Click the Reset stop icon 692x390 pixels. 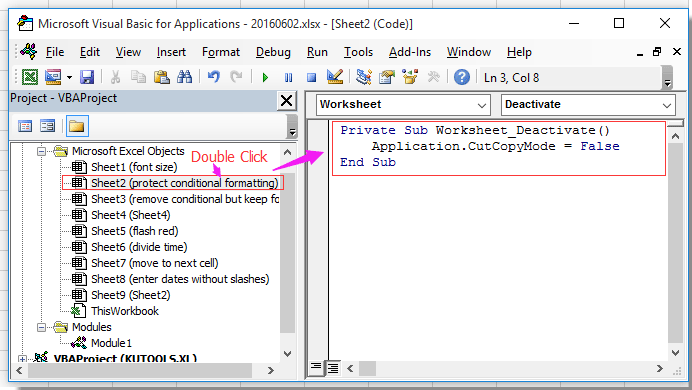point(312,78)
